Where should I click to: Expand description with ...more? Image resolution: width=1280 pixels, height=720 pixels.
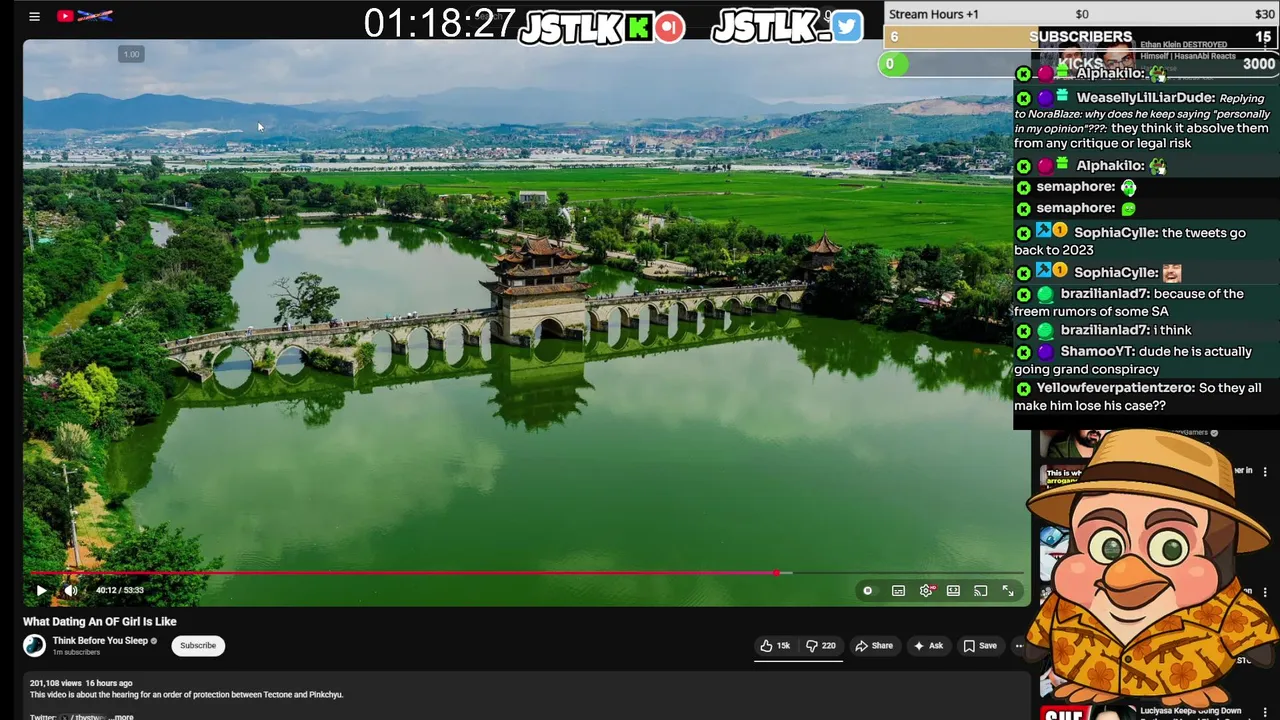(x=122, y=716)
